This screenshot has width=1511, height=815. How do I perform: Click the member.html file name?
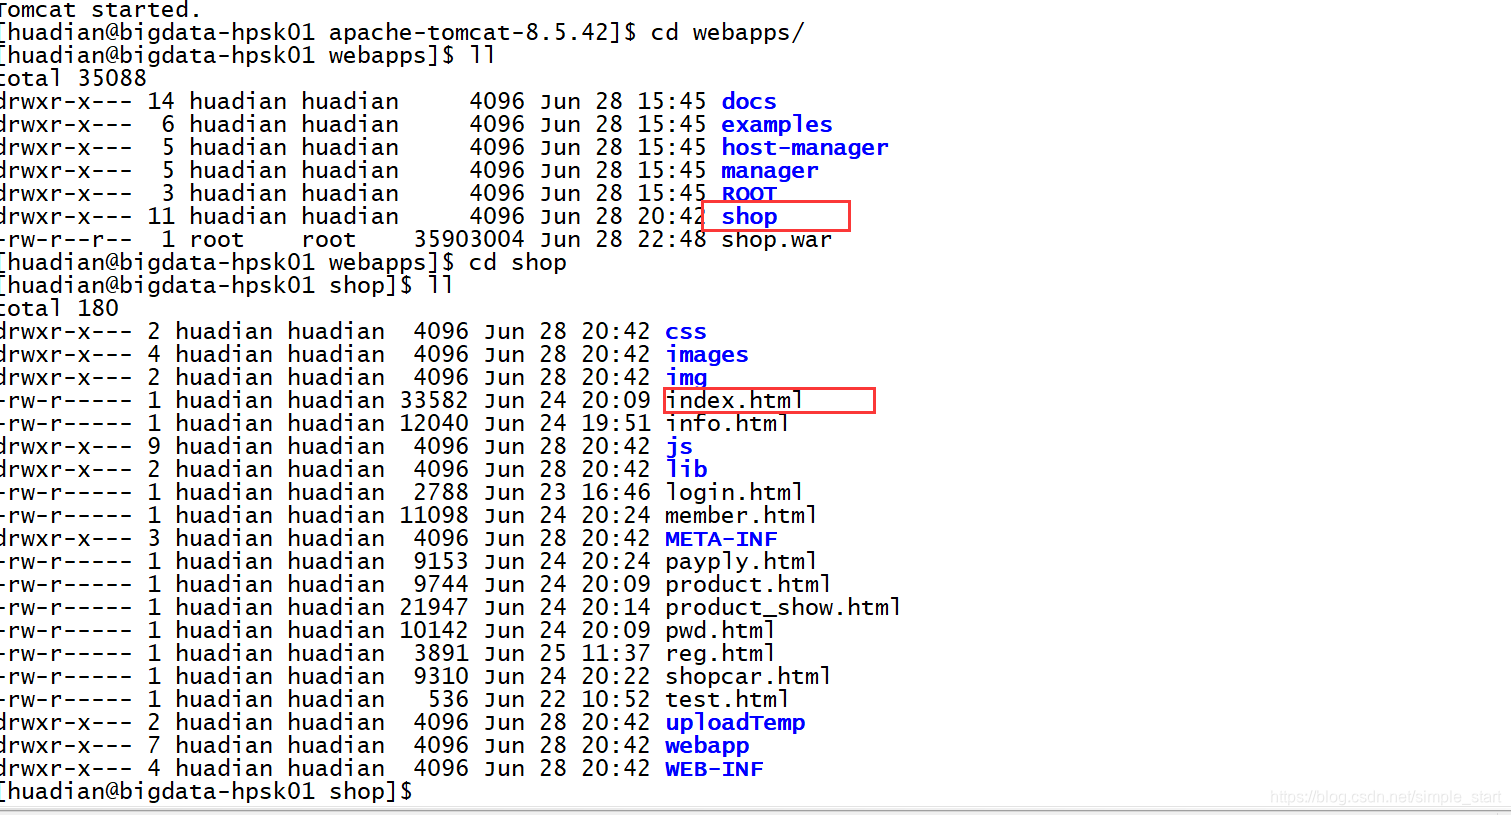tap(742, 516)
